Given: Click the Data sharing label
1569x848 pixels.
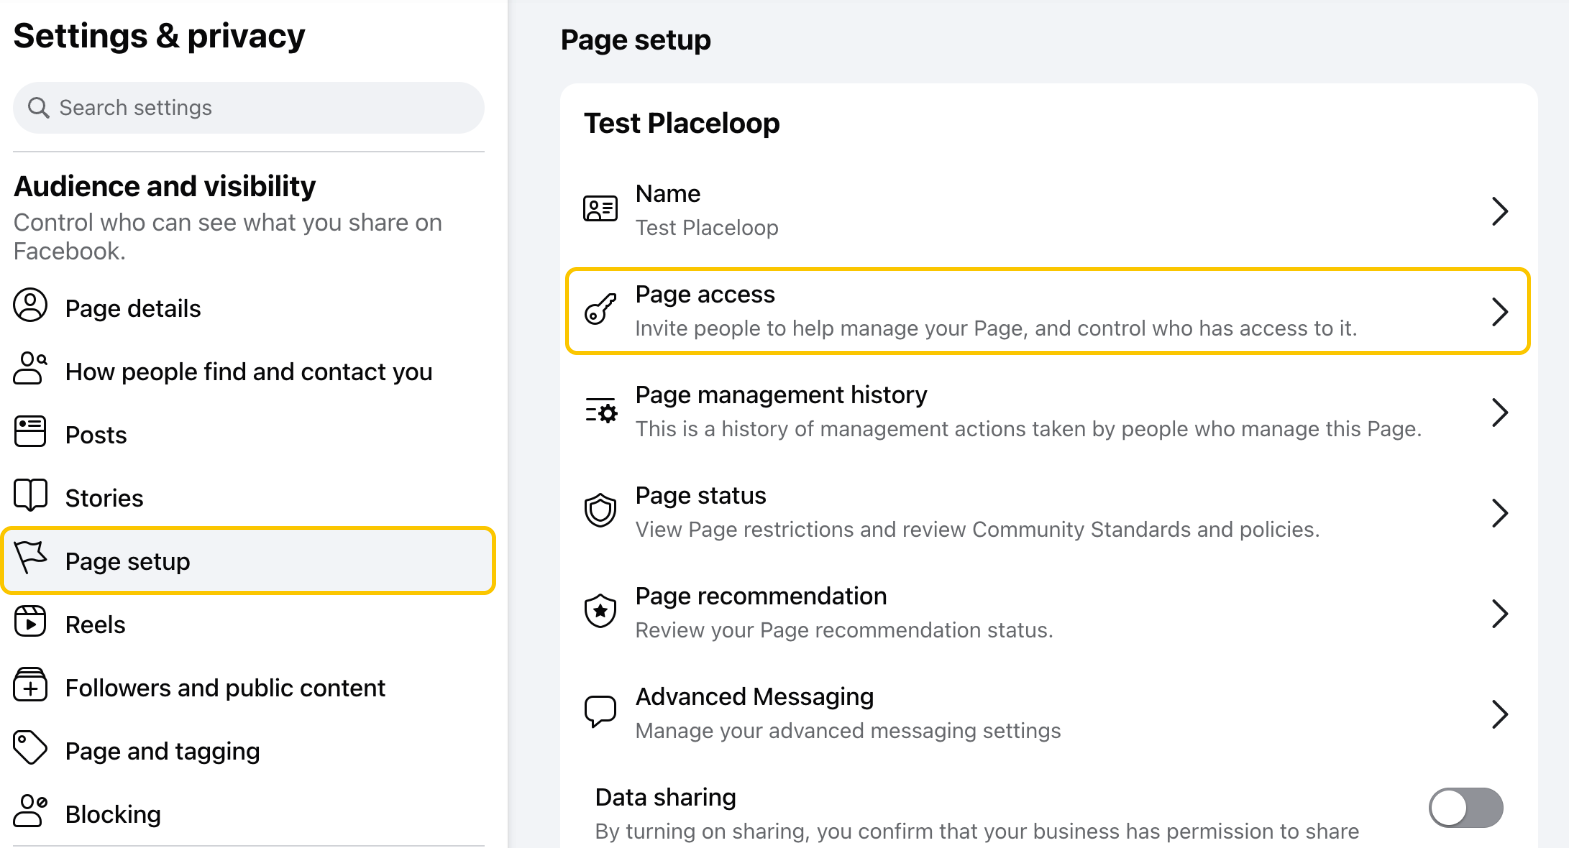Looking at the screenshot, I should point(666,798).
